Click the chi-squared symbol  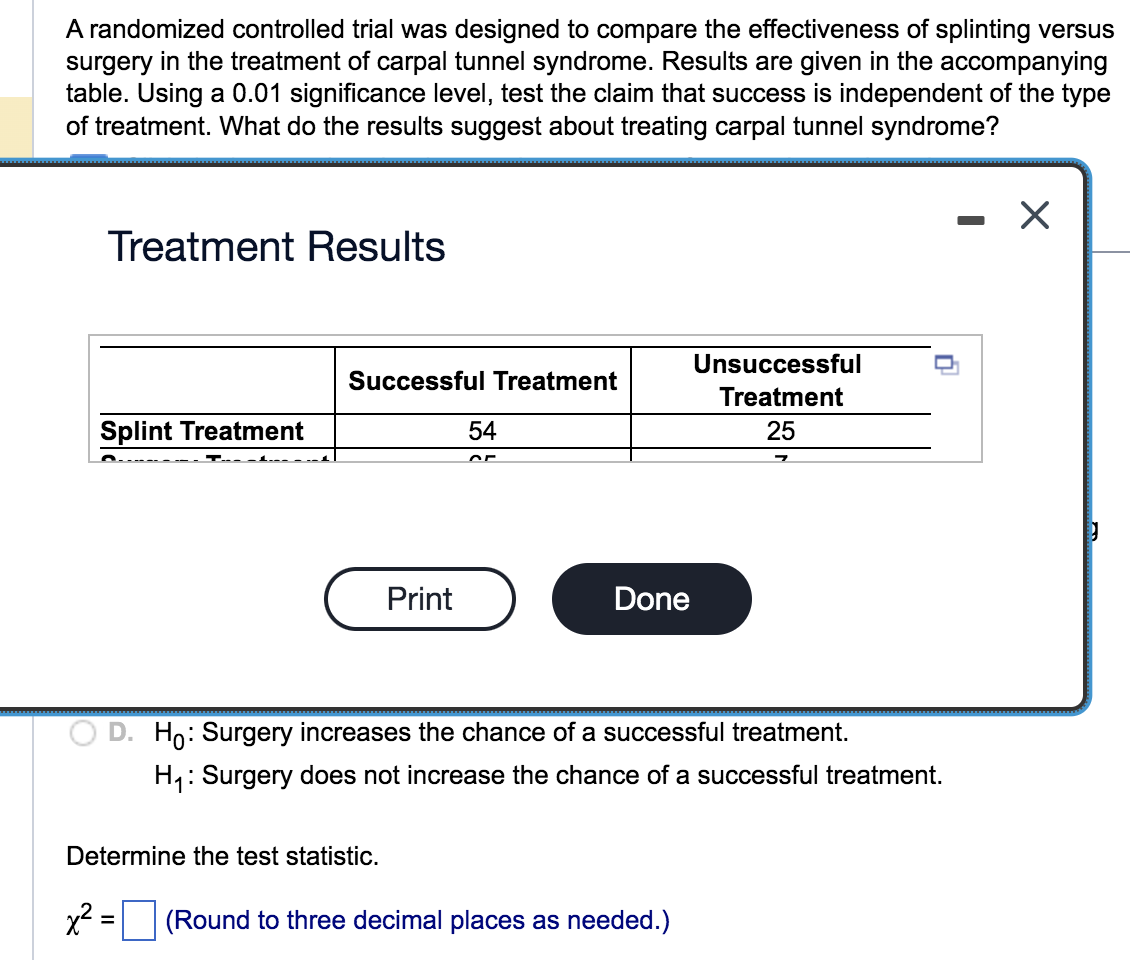(x=75, y=919)
